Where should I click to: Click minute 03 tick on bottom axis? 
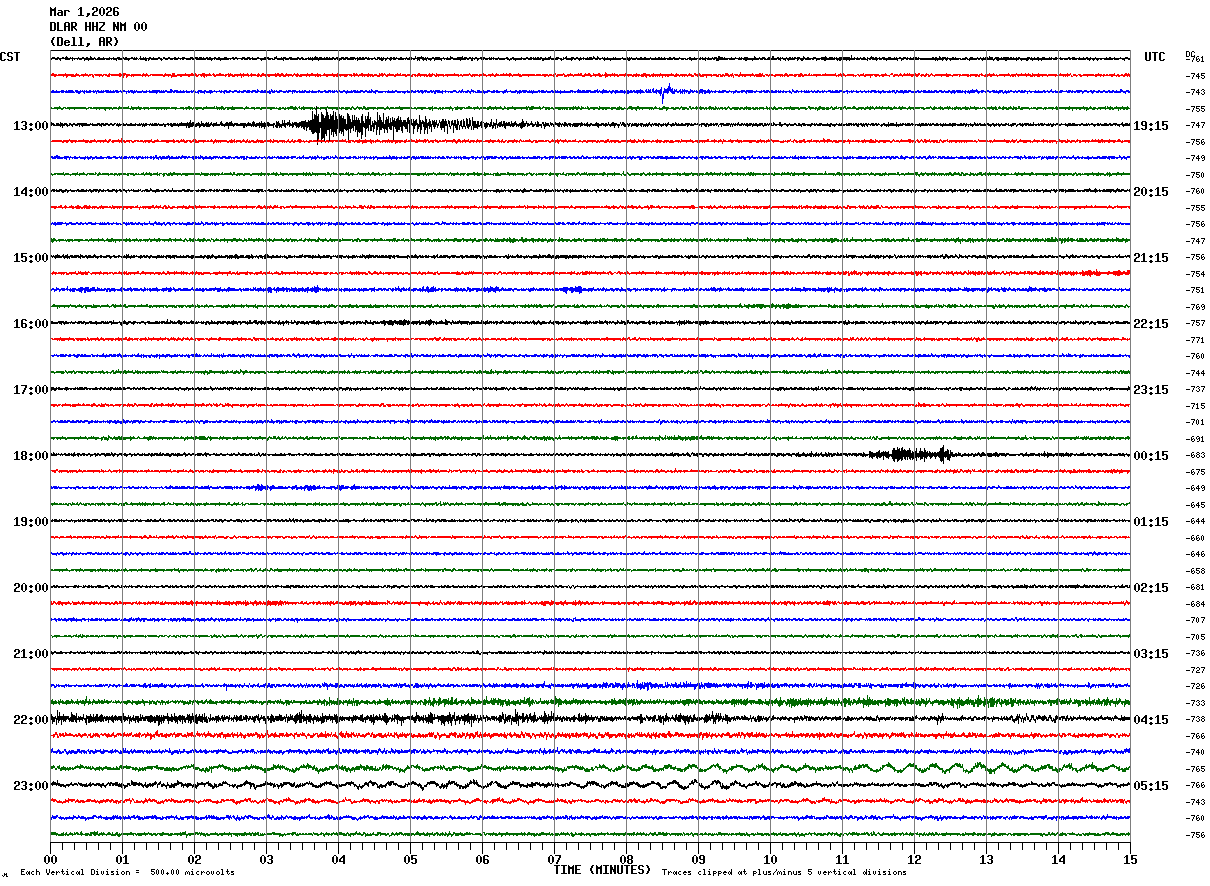point(266,859)
